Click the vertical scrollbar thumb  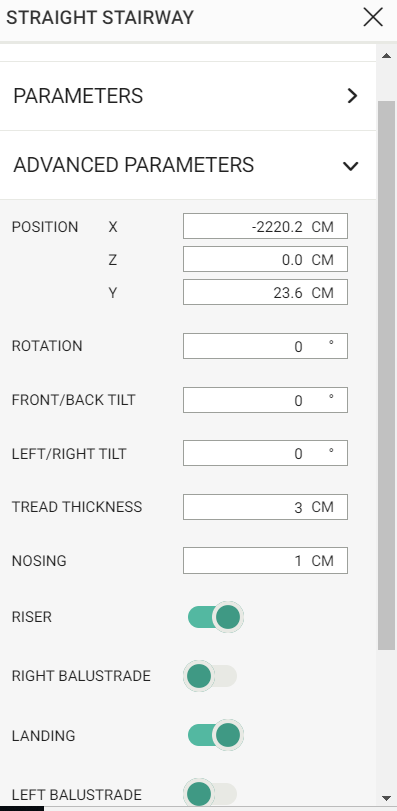pyautogui.click(x=386, y=376)
